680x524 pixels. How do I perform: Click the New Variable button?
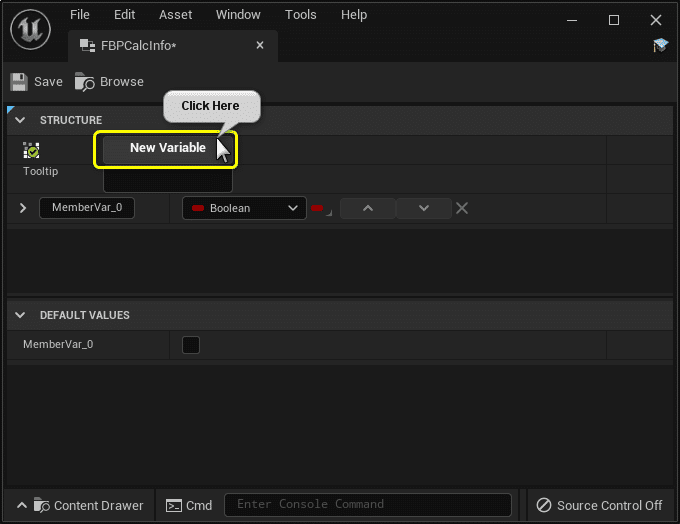click(168, 148)
